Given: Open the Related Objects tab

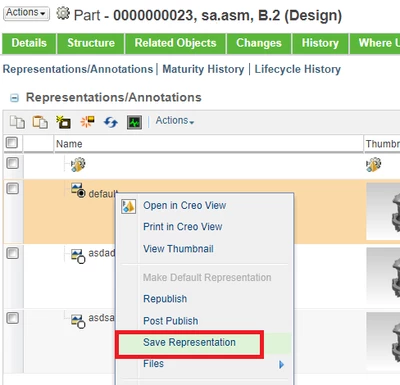Looking at the screenshot, I should click(175, 43).
